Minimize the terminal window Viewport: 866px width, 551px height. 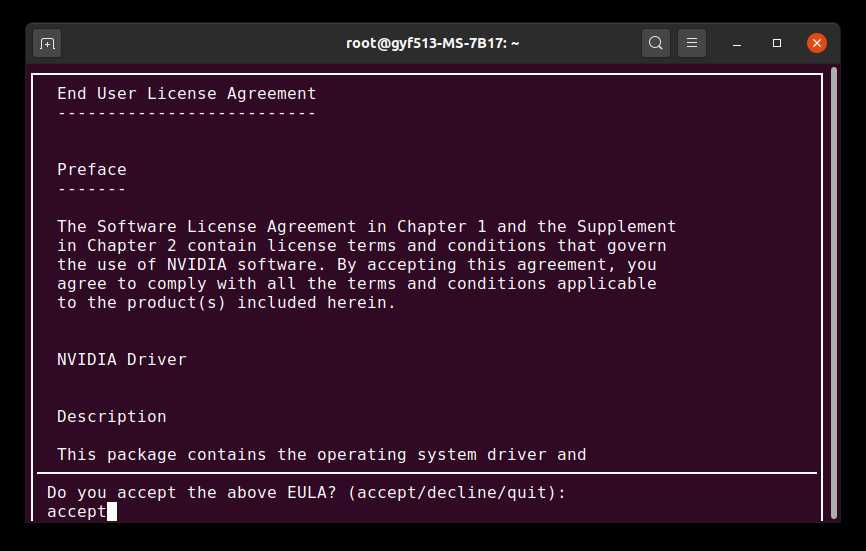point(737,43)
